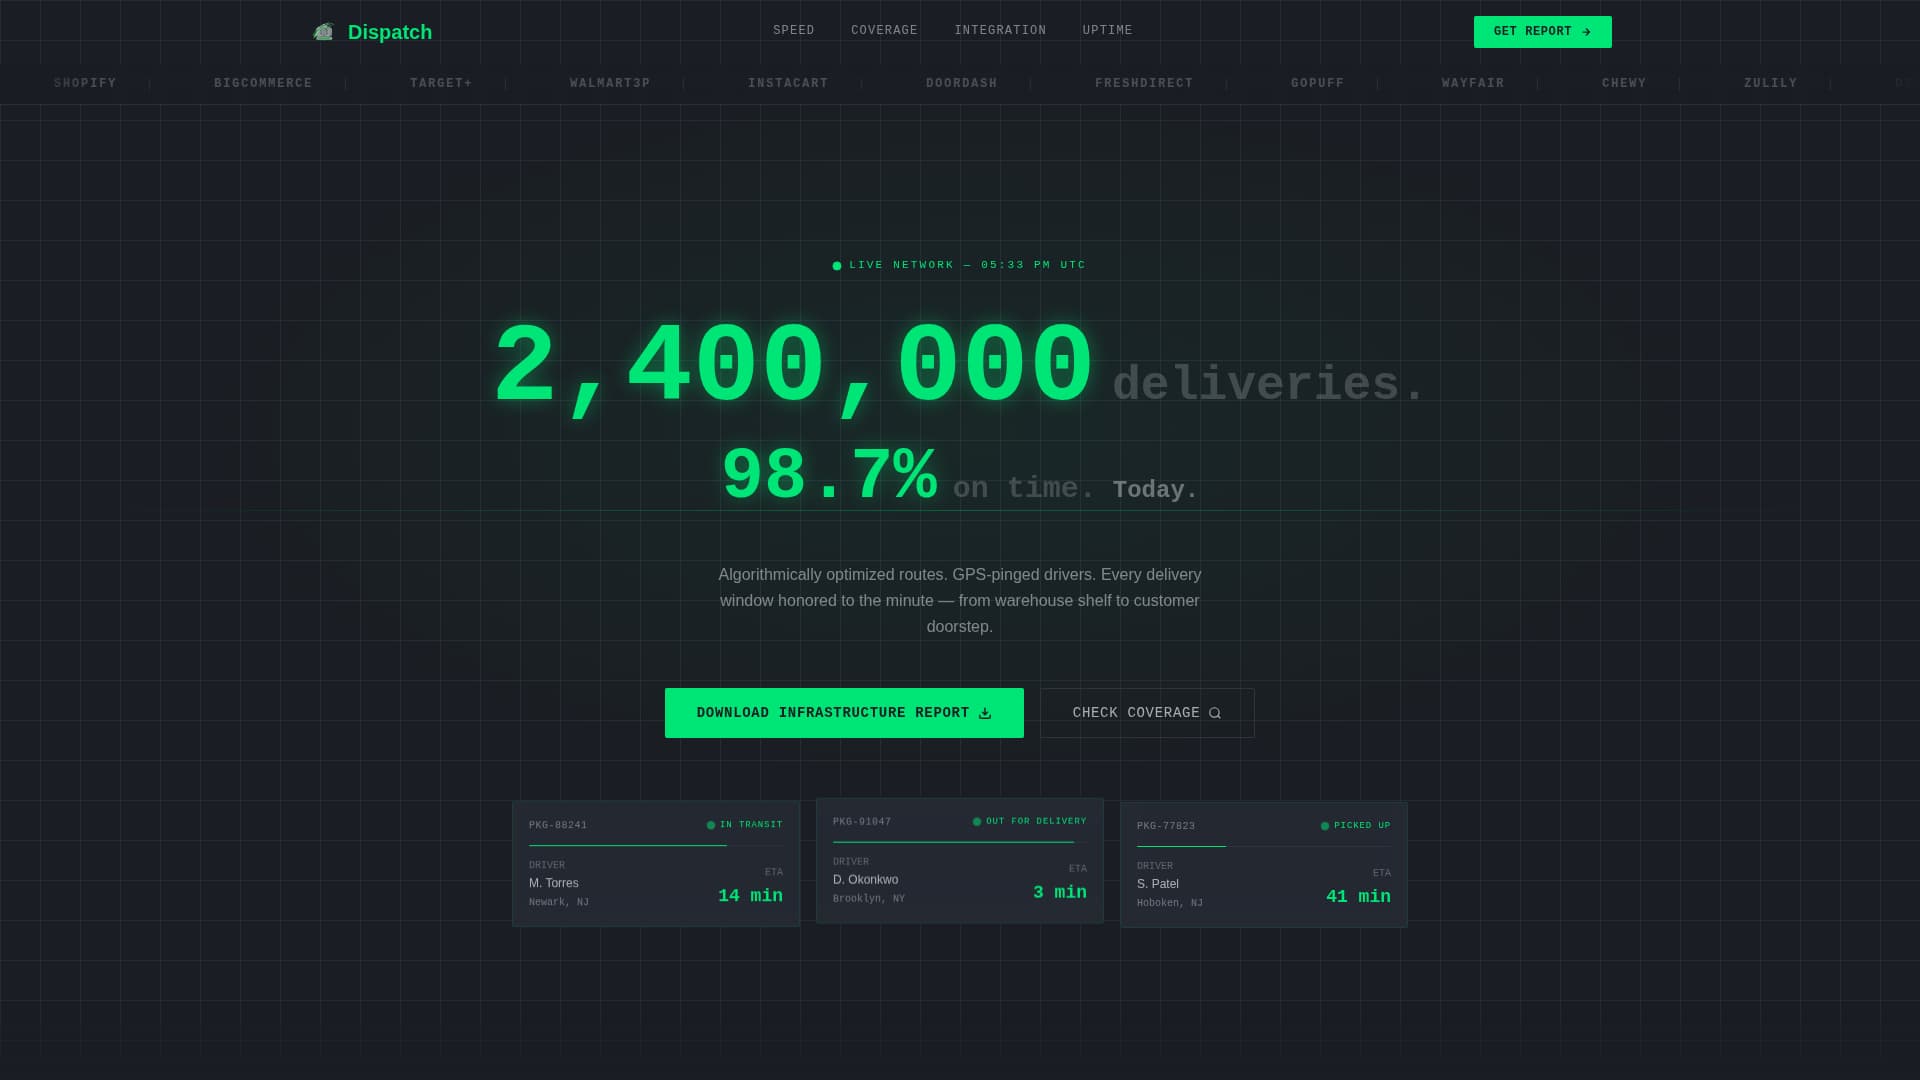
Task: Click the magnifier icon in Check Coverage
Action: point(1215,713)
